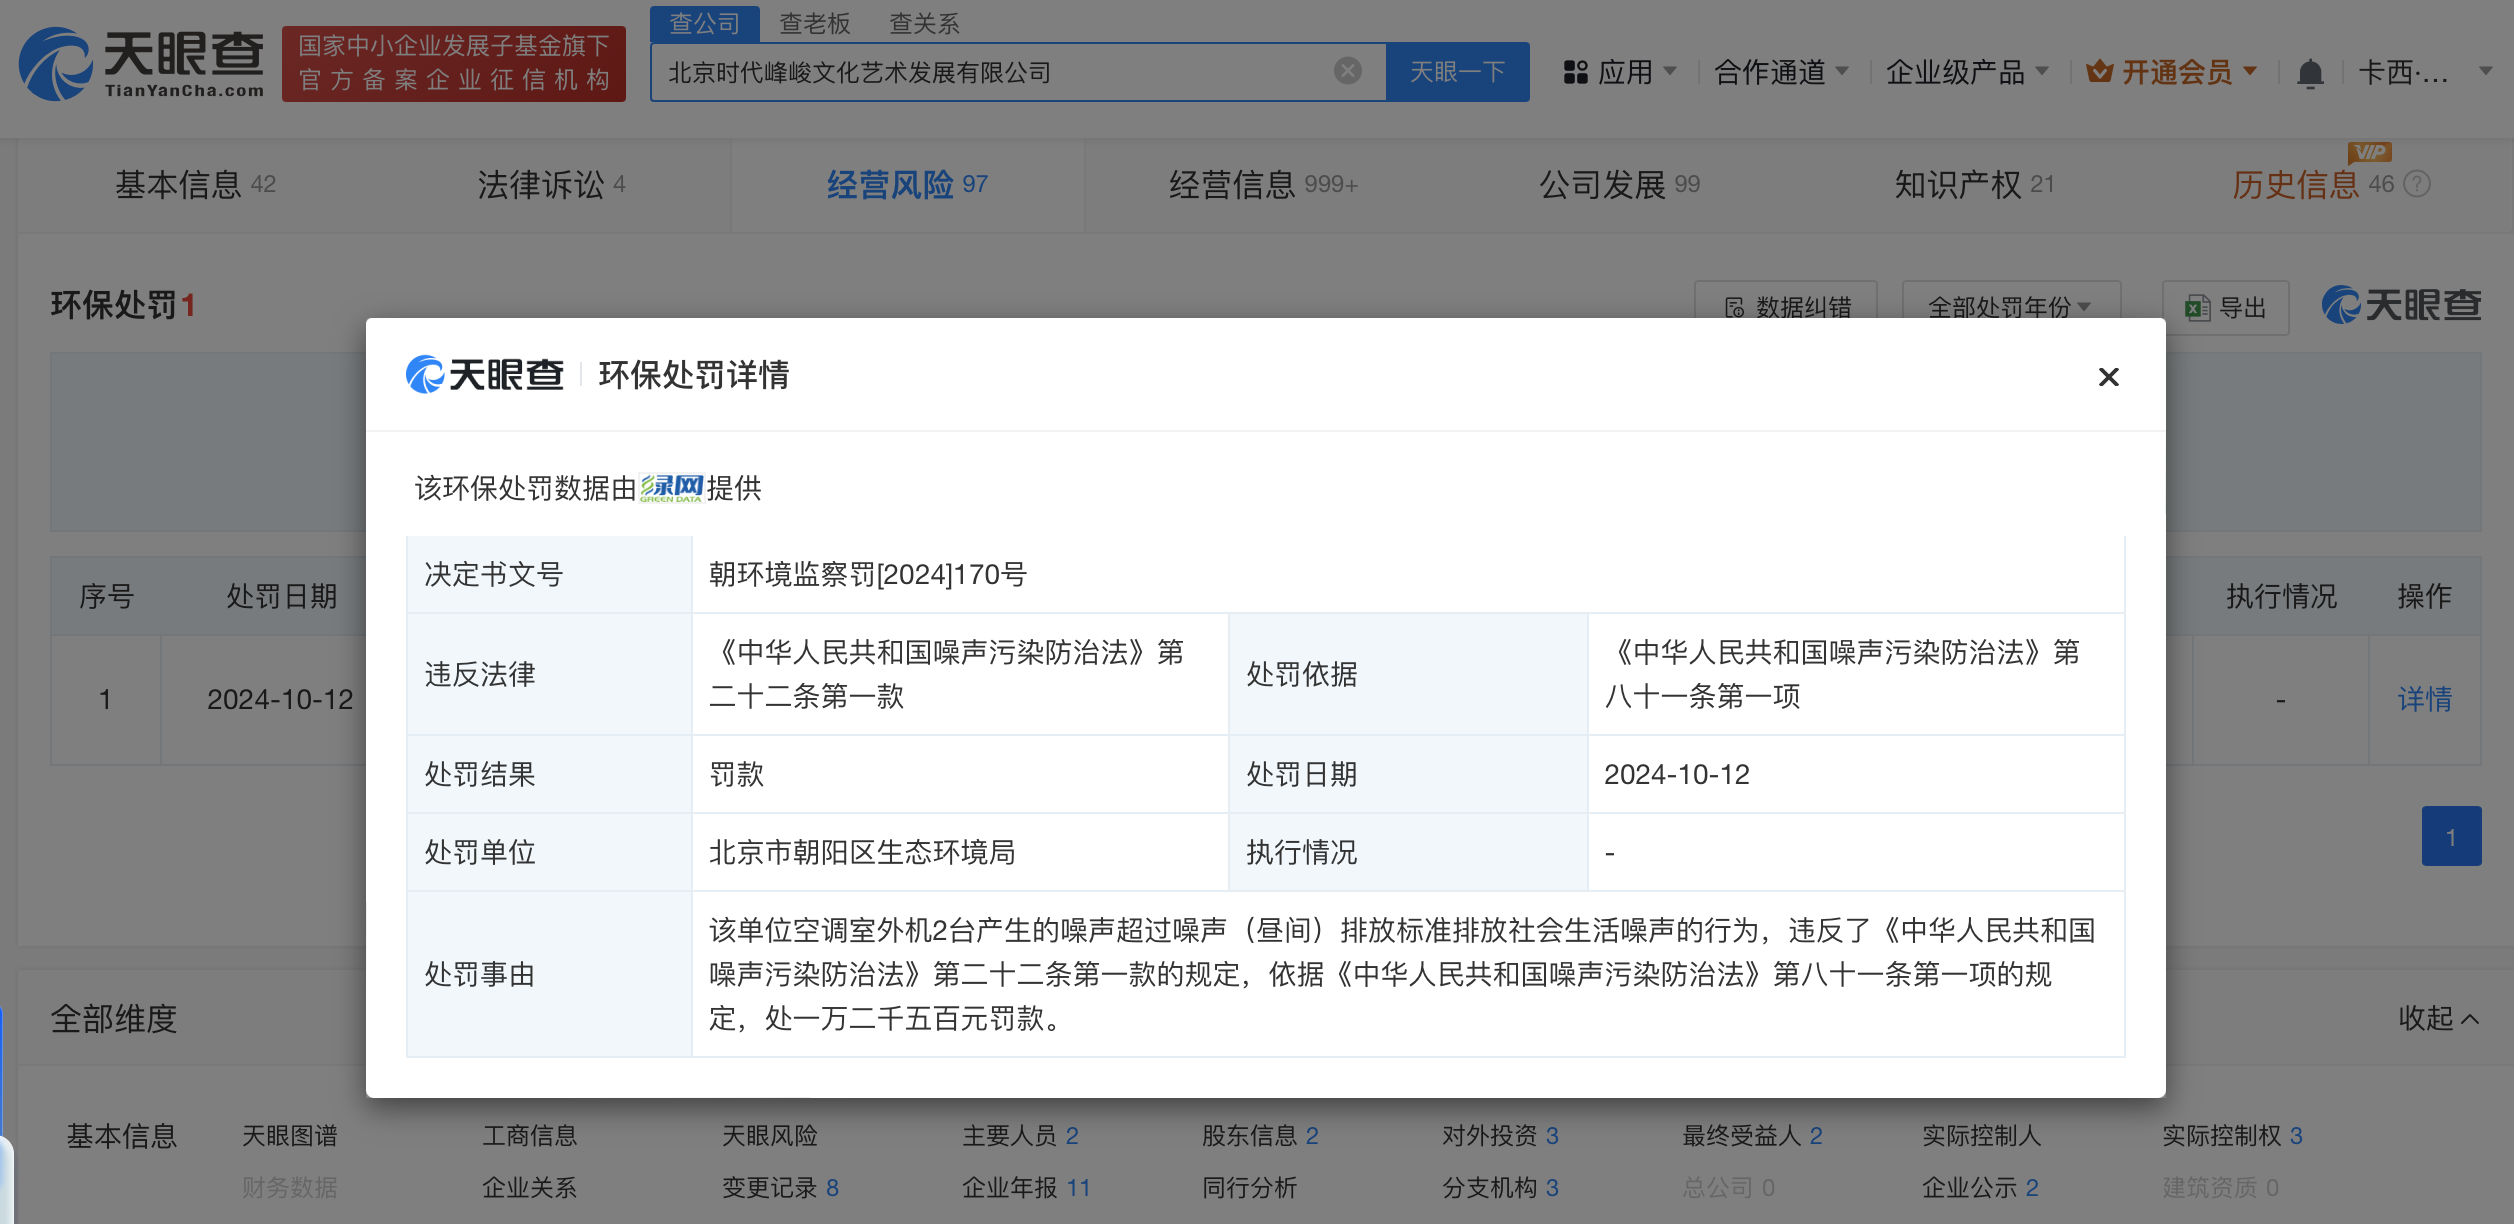
Task: Click the help question mark beside 历史信息
Action: click(2417, 184)
